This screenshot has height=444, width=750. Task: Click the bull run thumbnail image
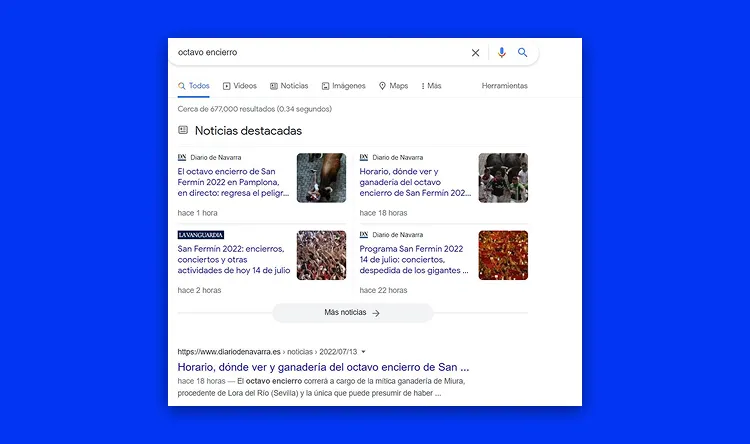[x=321, y=177]
